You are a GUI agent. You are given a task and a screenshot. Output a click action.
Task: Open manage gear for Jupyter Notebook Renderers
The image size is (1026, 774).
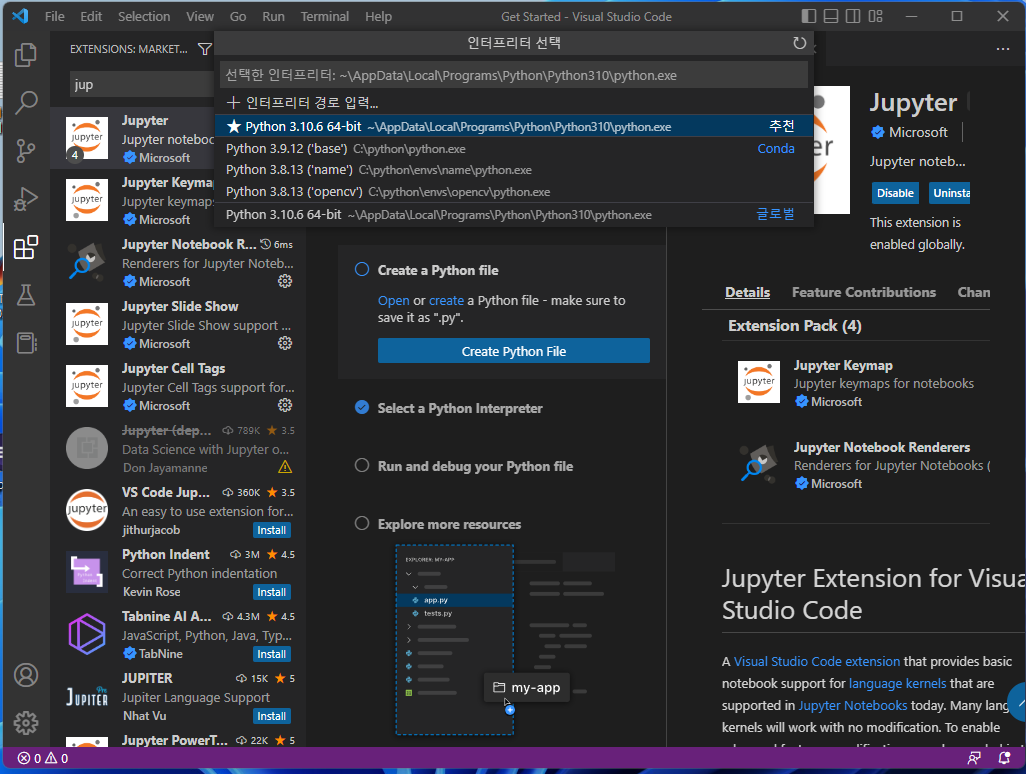tap(285, 281)
